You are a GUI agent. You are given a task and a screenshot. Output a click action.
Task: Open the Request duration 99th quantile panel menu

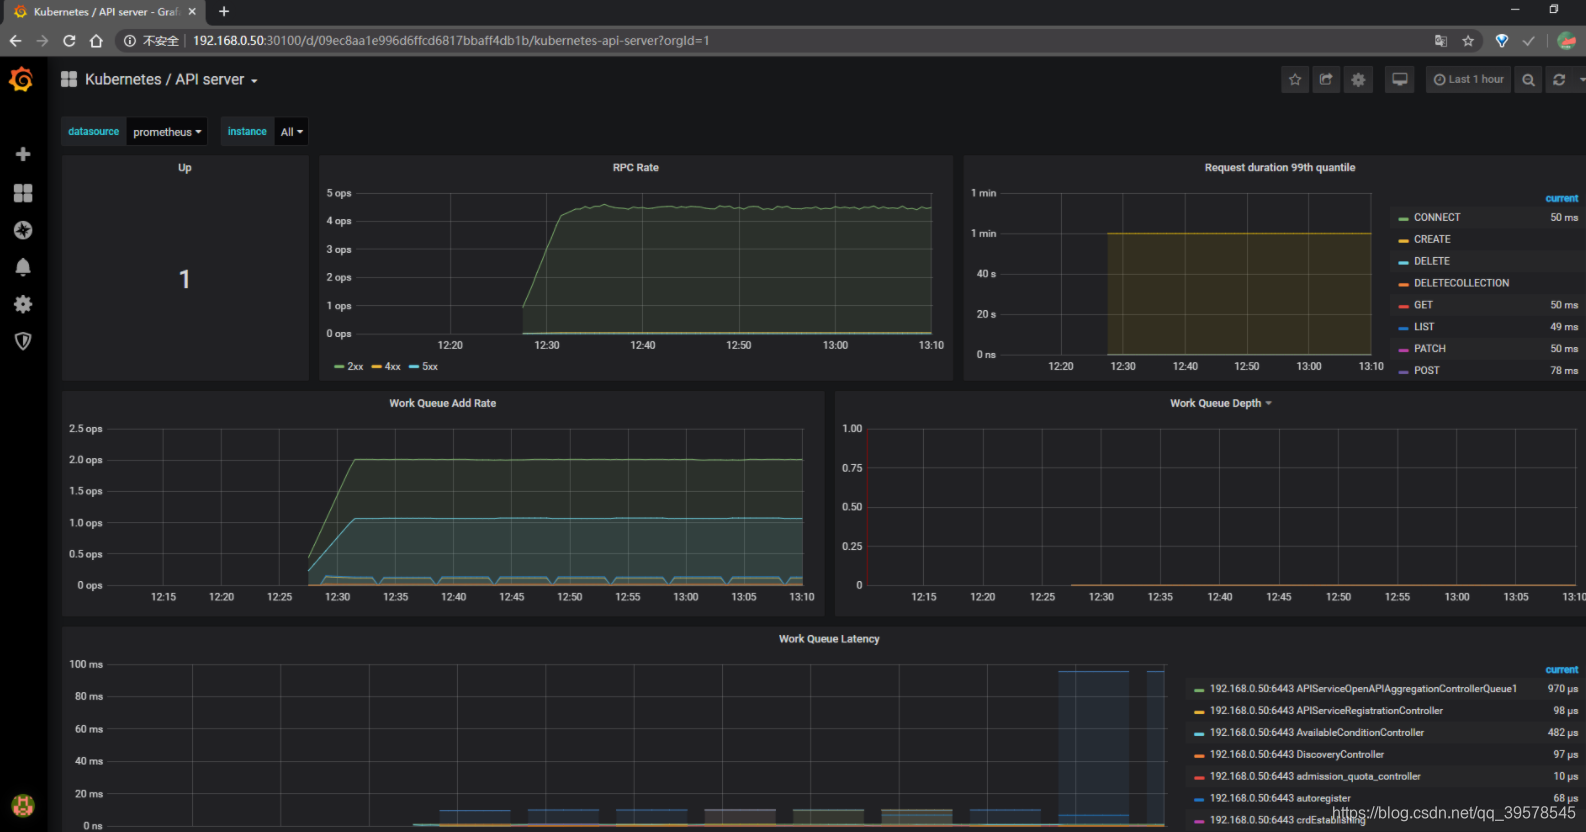1280,167
